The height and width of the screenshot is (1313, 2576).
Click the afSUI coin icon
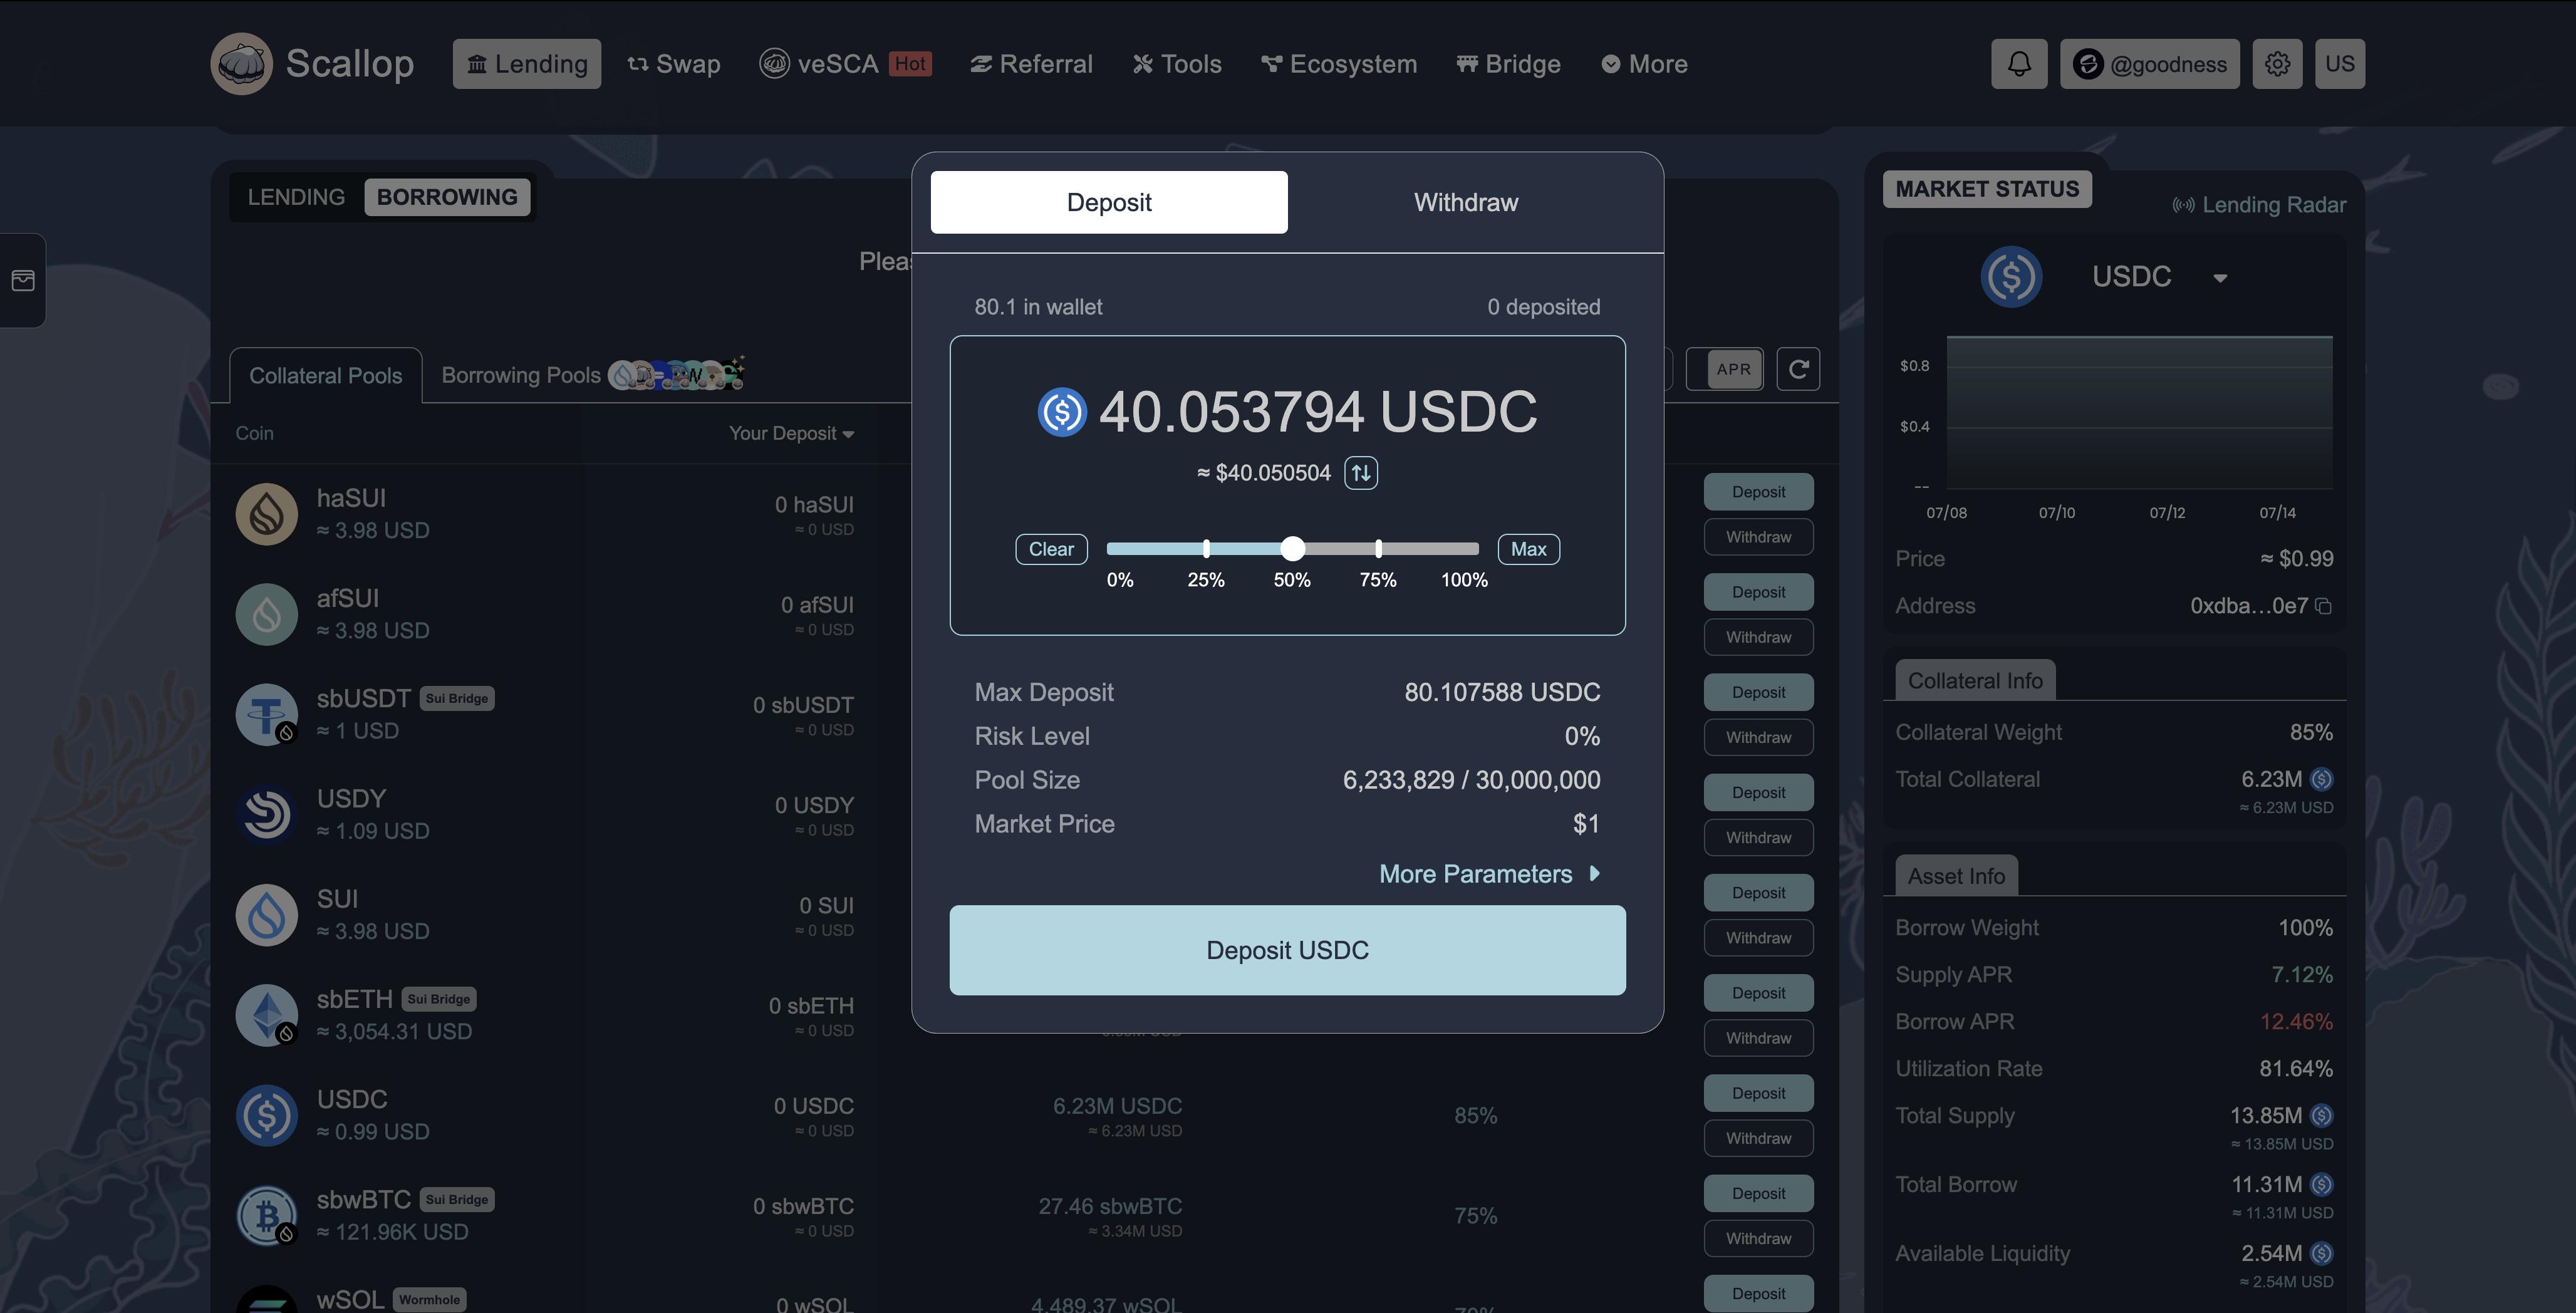tap(267, 614)
